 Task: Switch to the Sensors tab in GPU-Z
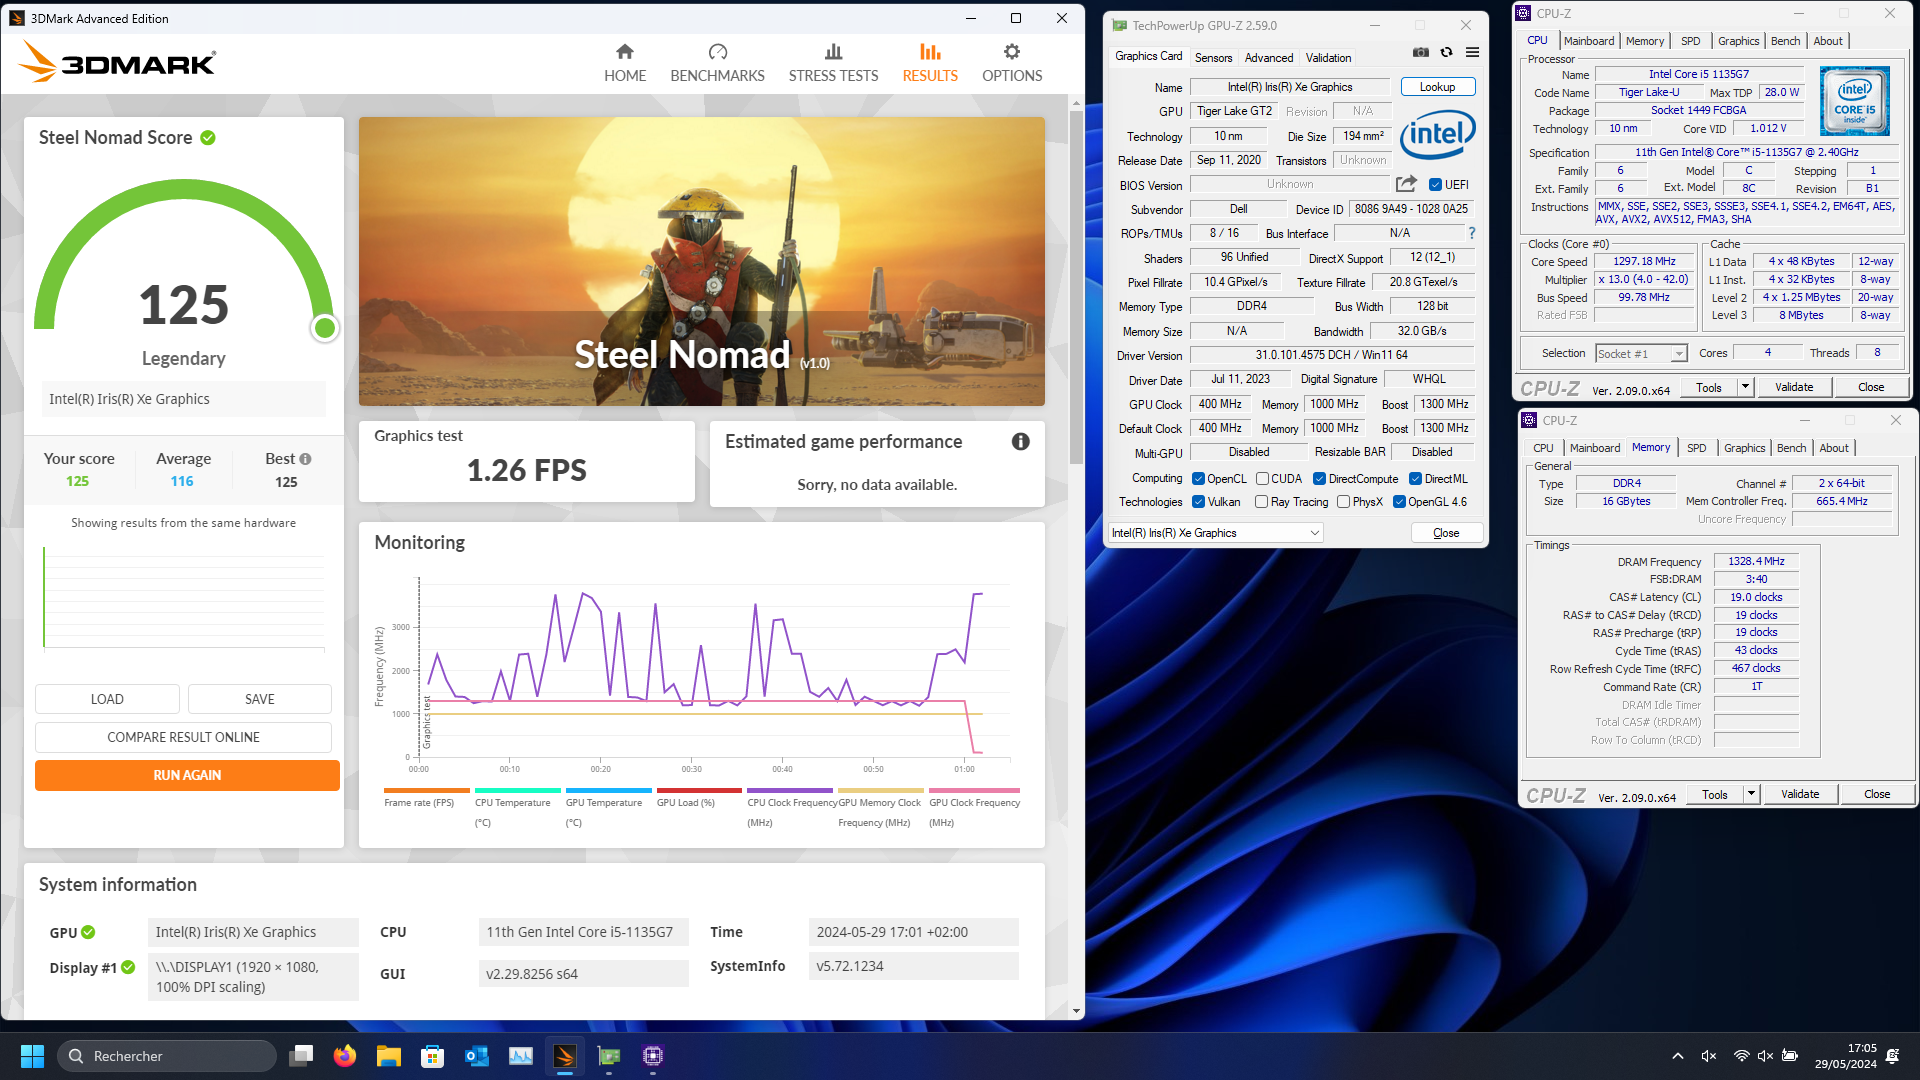[1213, 58]
